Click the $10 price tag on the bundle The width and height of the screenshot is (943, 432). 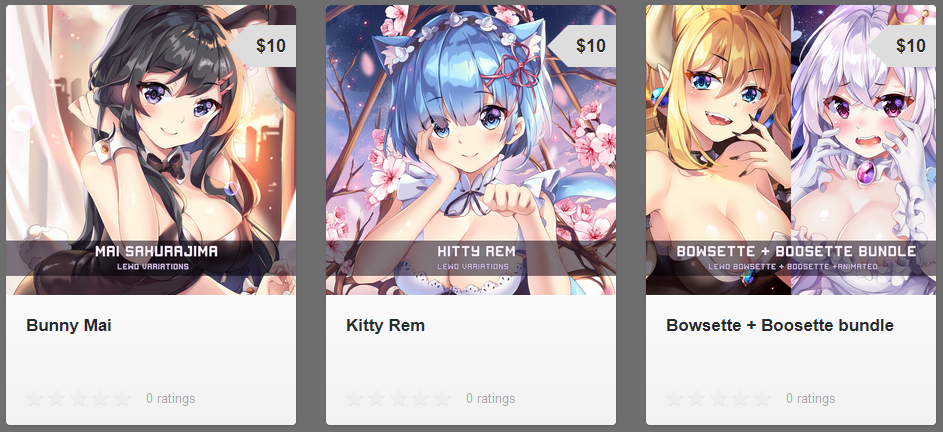[902, 46]
